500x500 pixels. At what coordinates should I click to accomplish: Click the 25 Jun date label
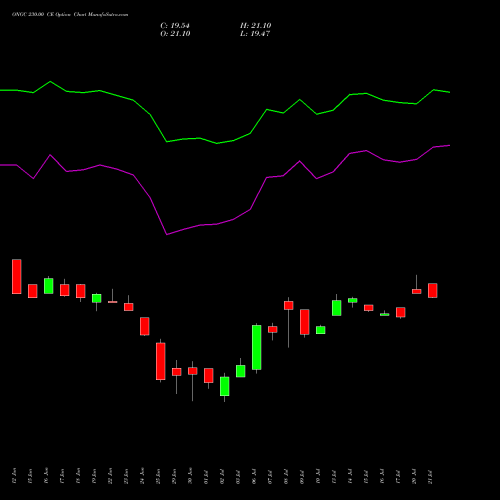[158, 476]
